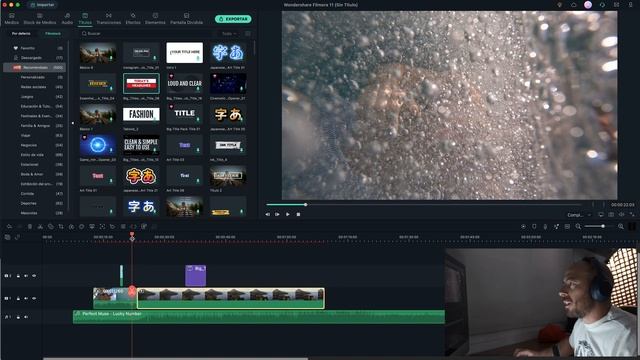The width and height of the screenshot is (640, 360).
Task: Open the messages envelope icon
Action: (x=616, y=5)
